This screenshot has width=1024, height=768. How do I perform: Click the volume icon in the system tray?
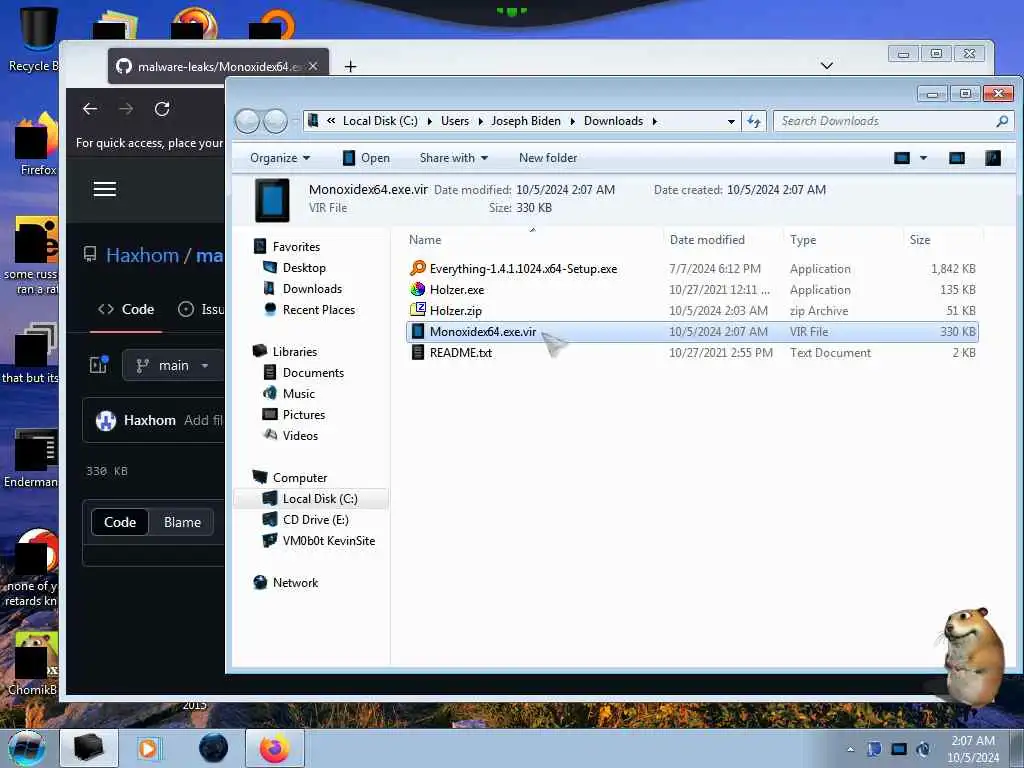click(923, 749)
